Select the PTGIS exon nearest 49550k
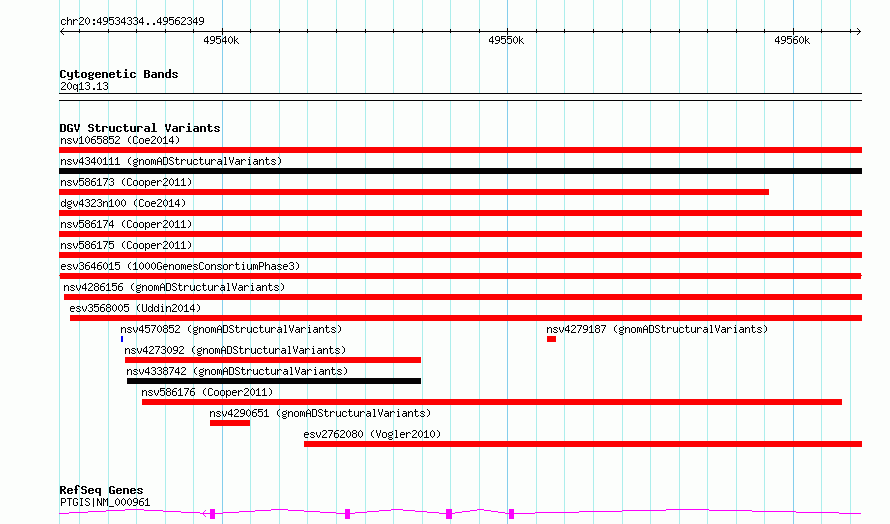Screen dimensions: 890x524 tap(511, 514)
